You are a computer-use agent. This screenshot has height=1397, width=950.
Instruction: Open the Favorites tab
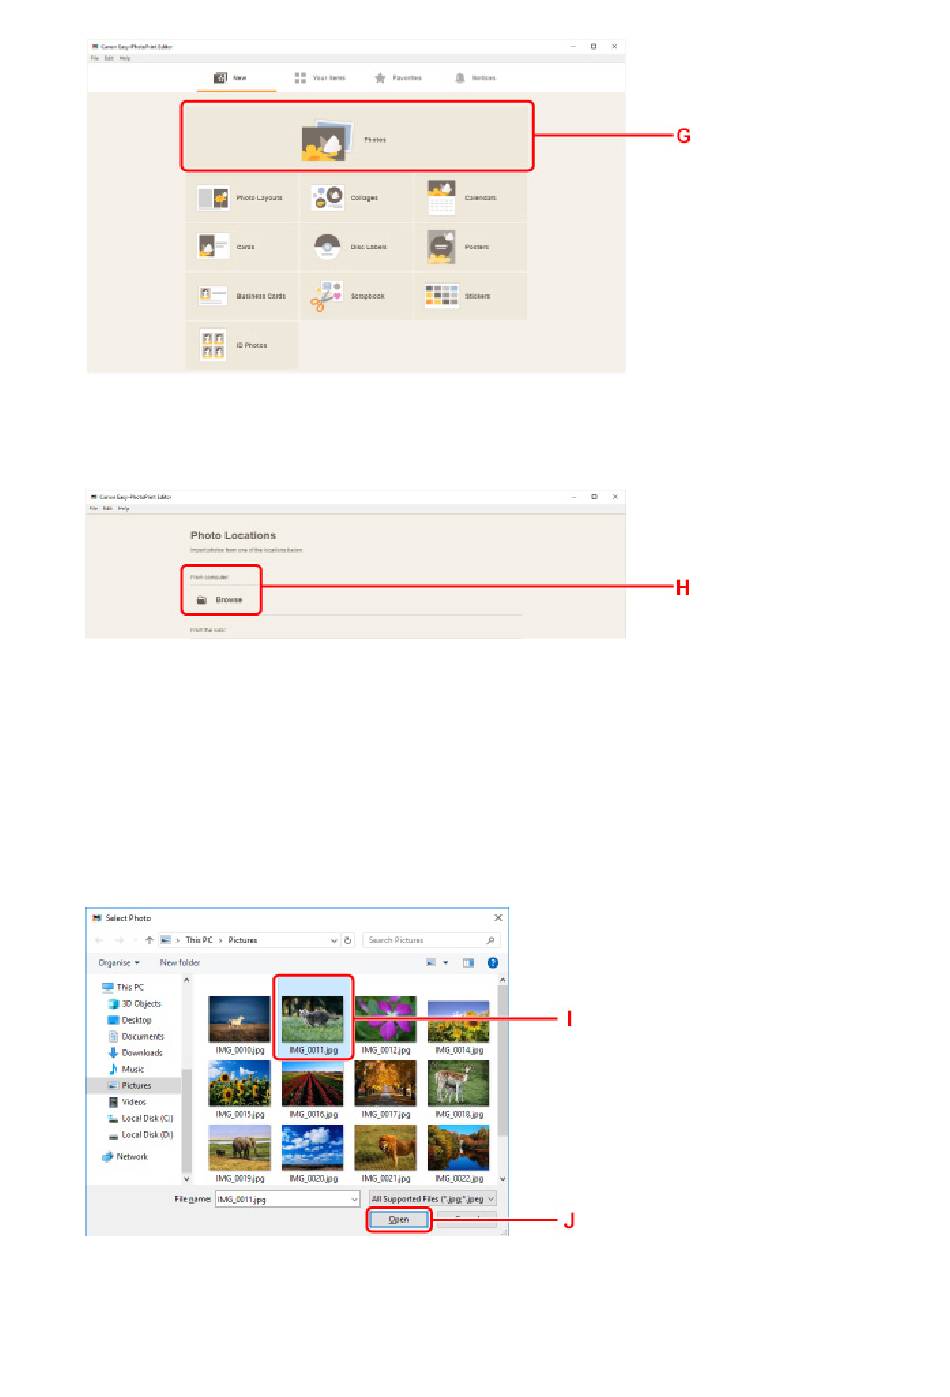tap(398, 77)
